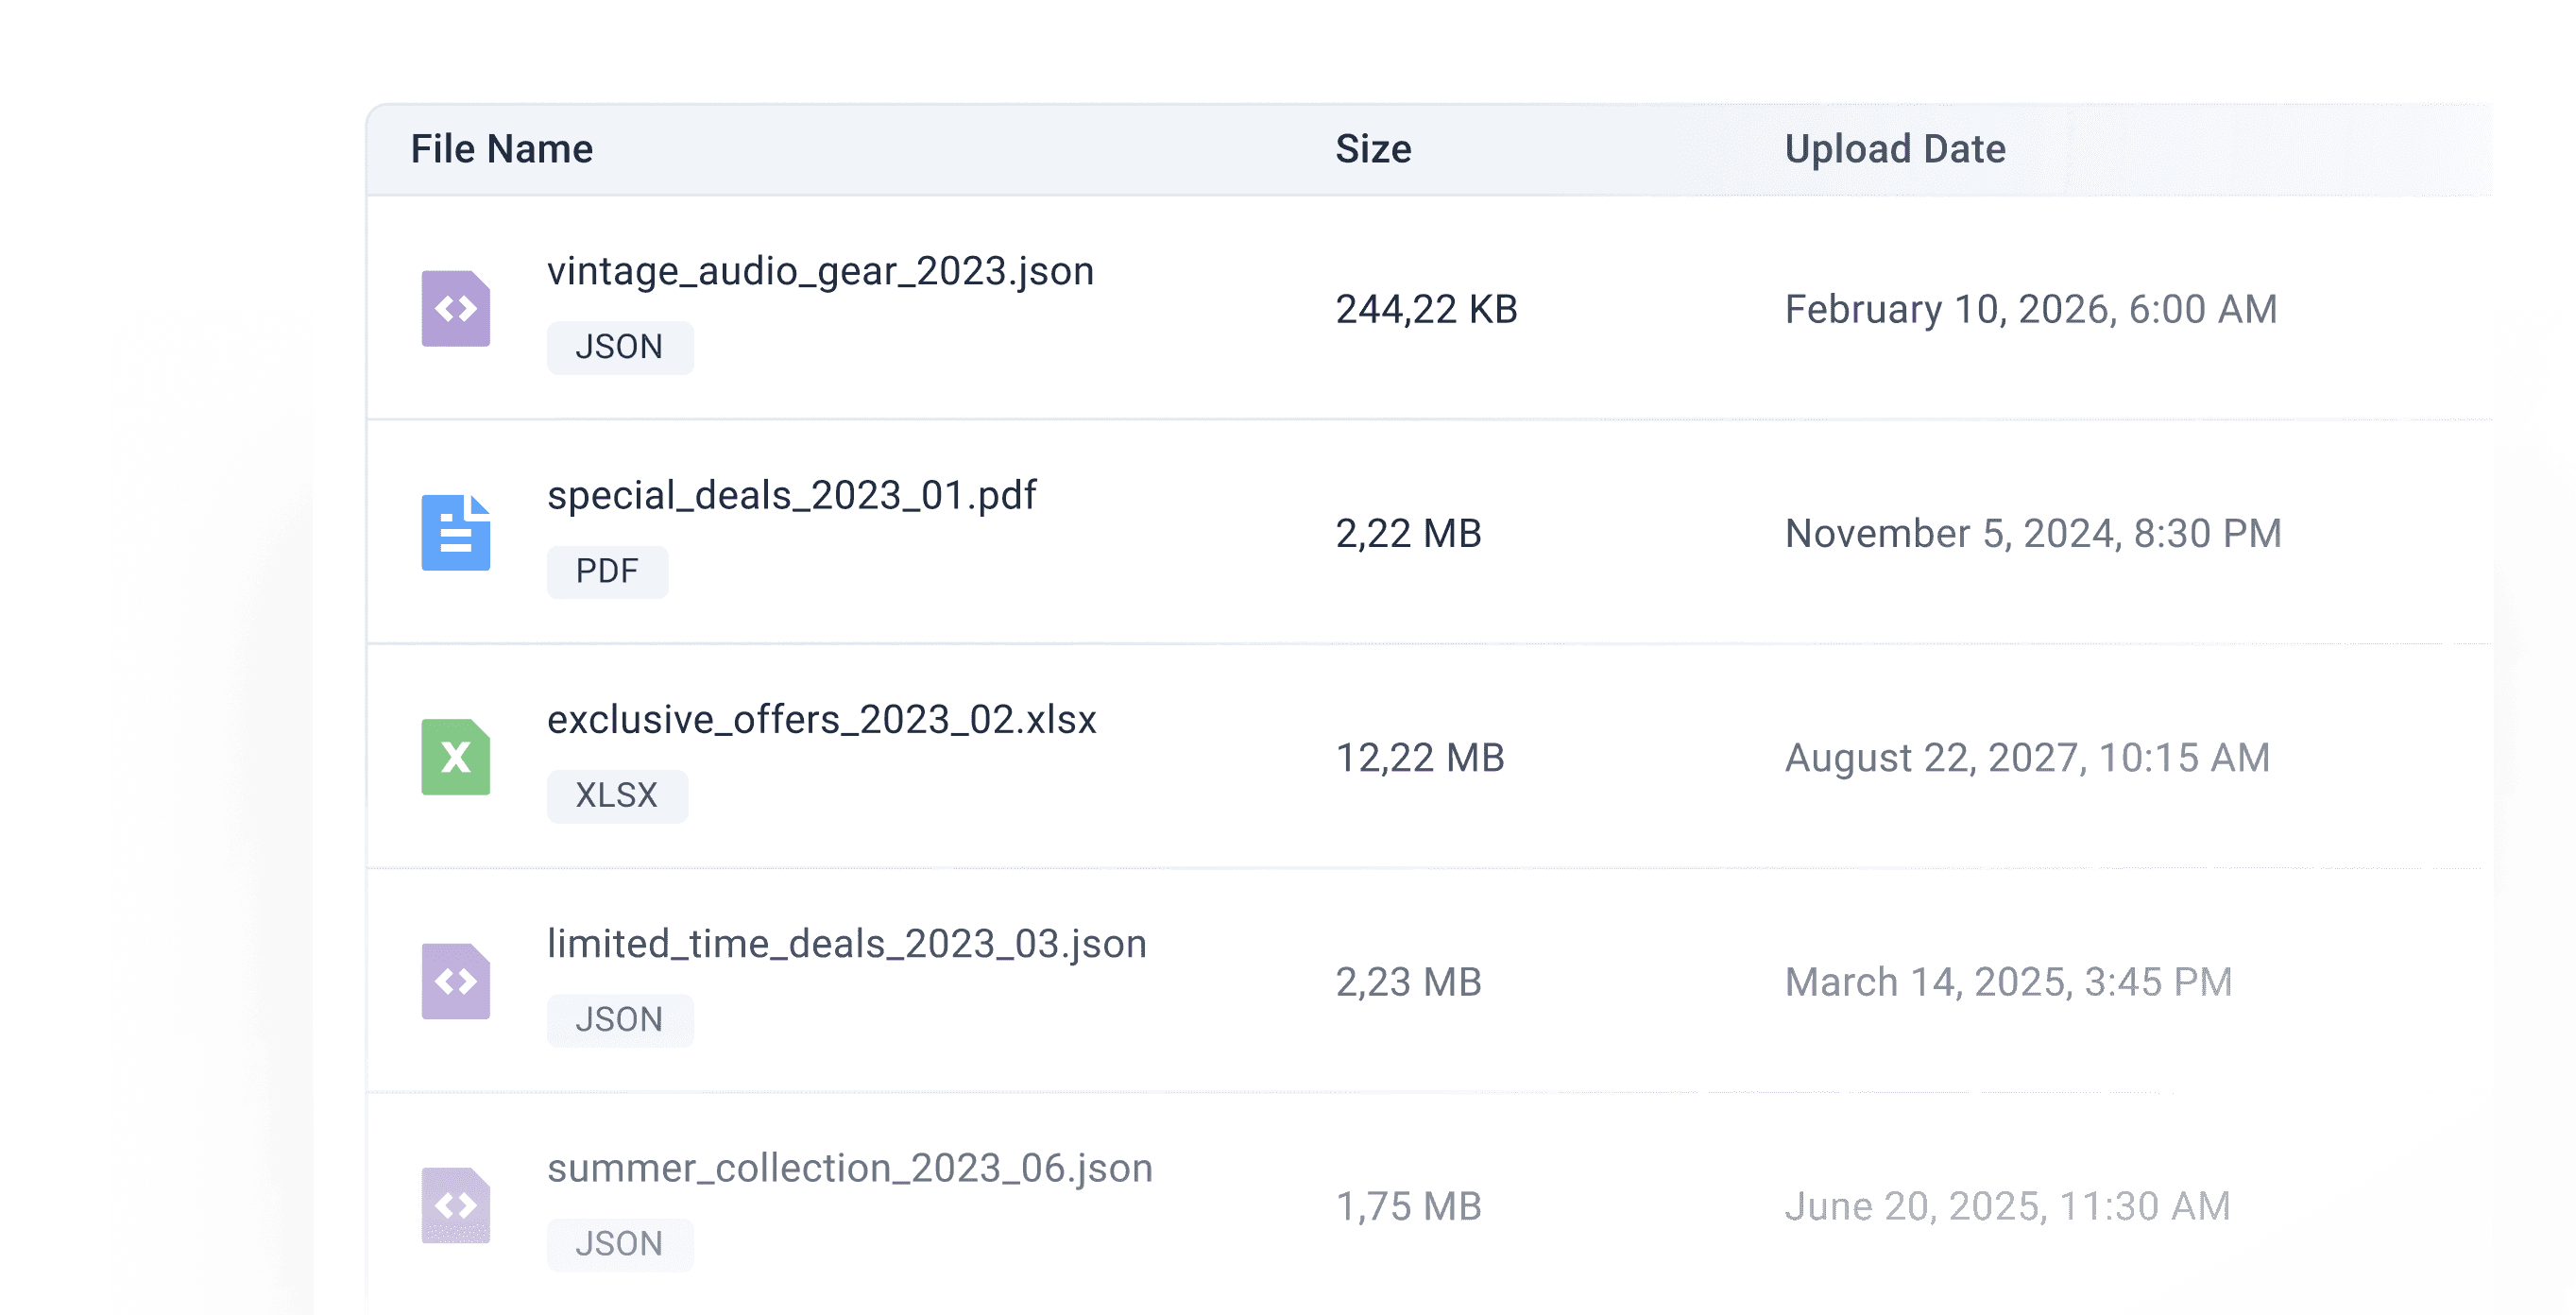The width and height of the screenshot is (2576, 1315).
Task: Click the PDF type tag
Action: 607,571
